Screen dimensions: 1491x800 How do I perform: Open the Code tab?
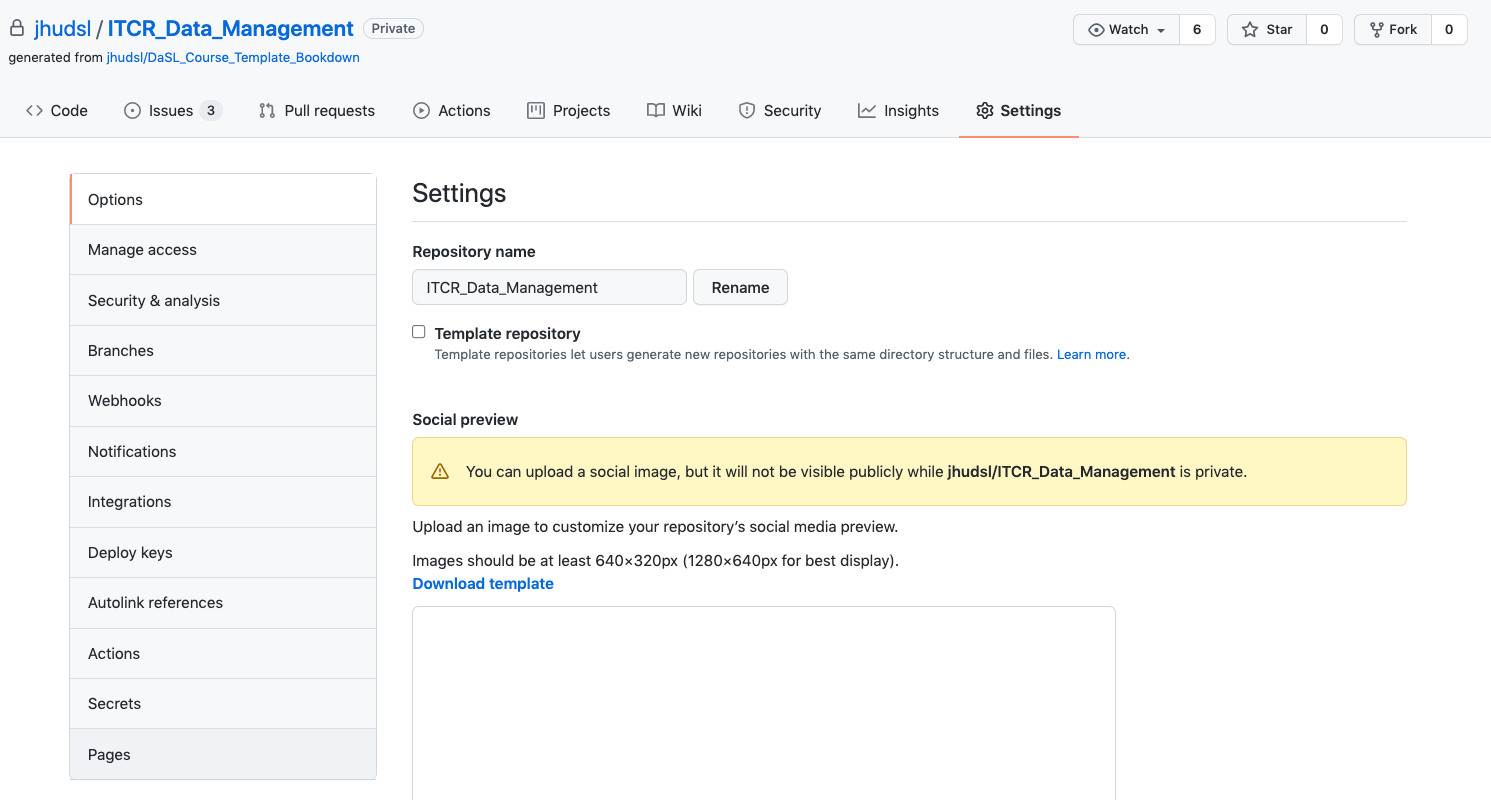click(57, 111)
